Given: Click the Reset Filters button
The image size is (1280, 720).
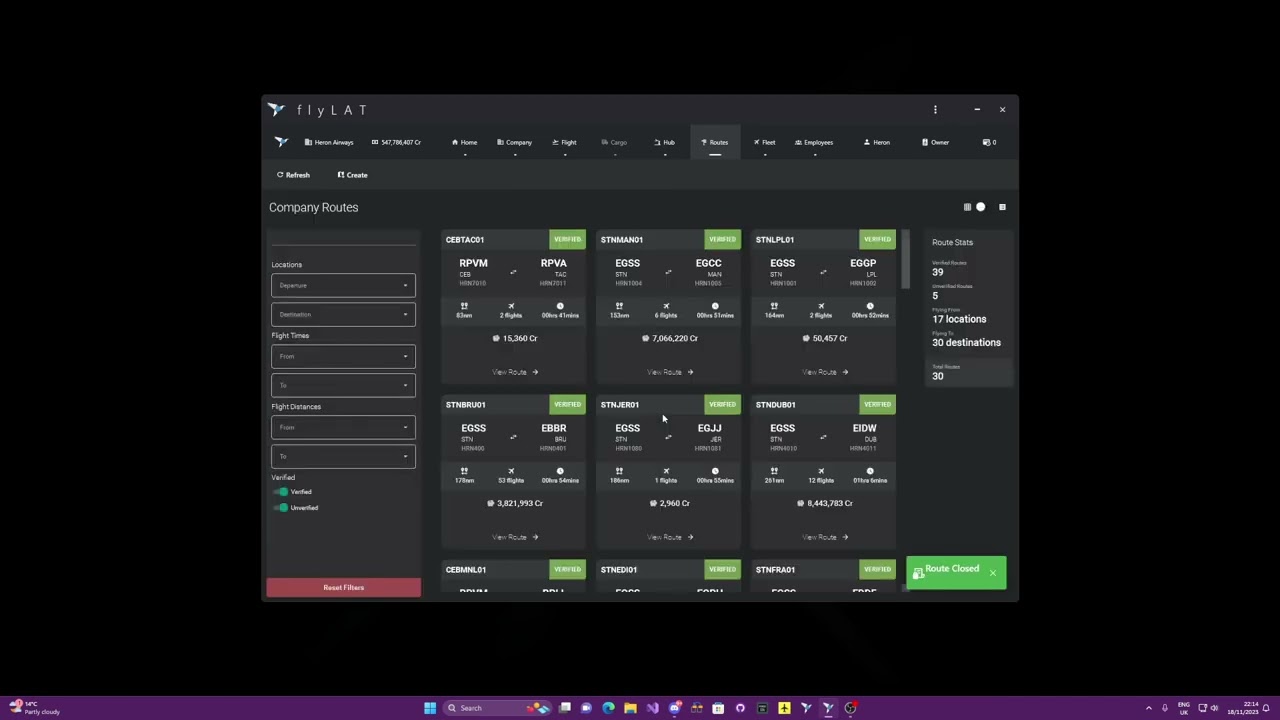Looking at the screenshot, I should [x=343, y=588].
